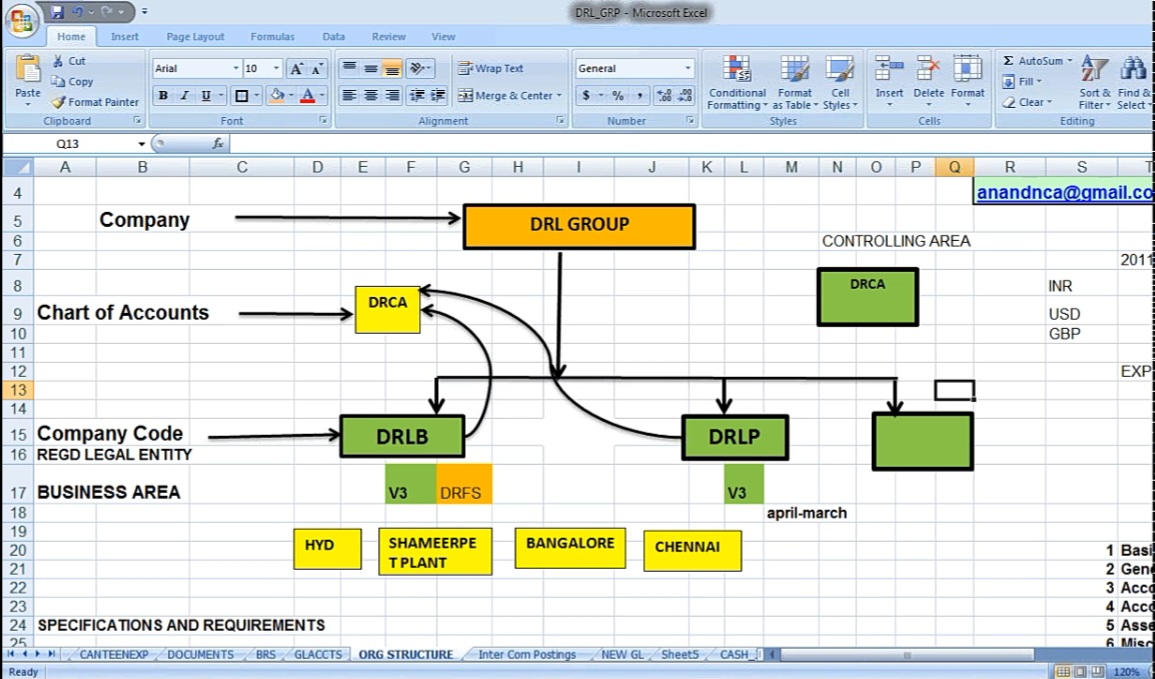1155x679 pixels.
Task: Align text to middle of cell
Action: [x=371, y=68]
